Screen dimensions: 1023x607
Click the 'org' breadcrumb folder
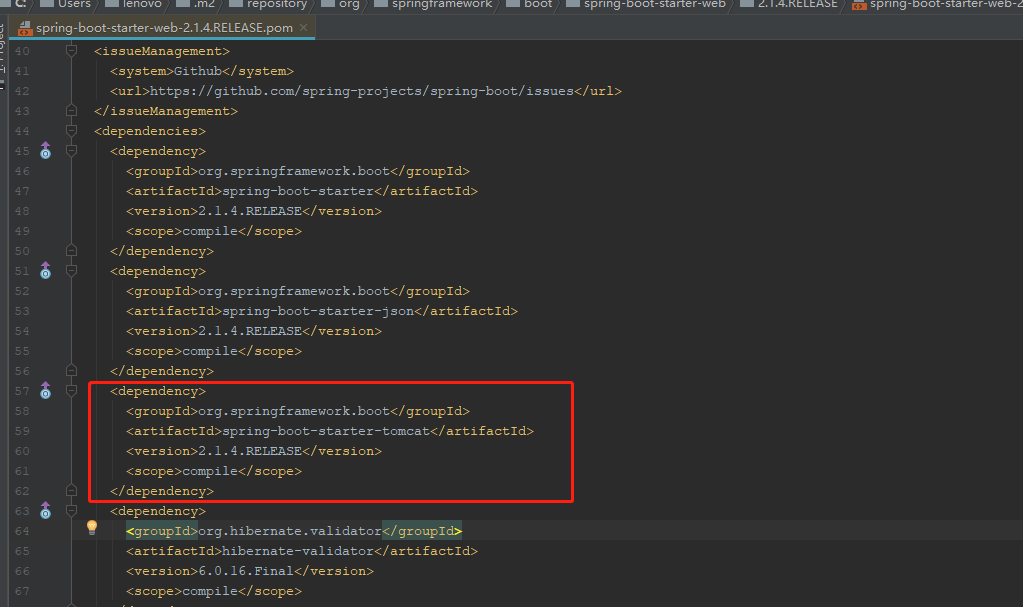tap(341, 4)
